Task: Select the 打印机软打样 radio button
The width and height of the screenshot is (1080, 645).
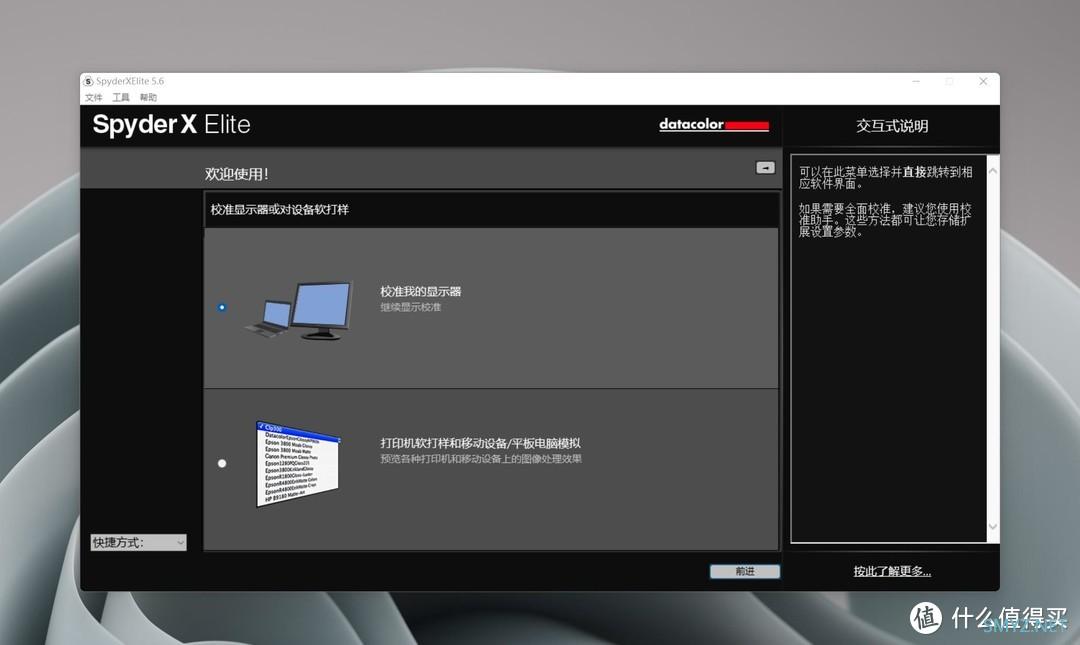Action: [x=222, y=463]
